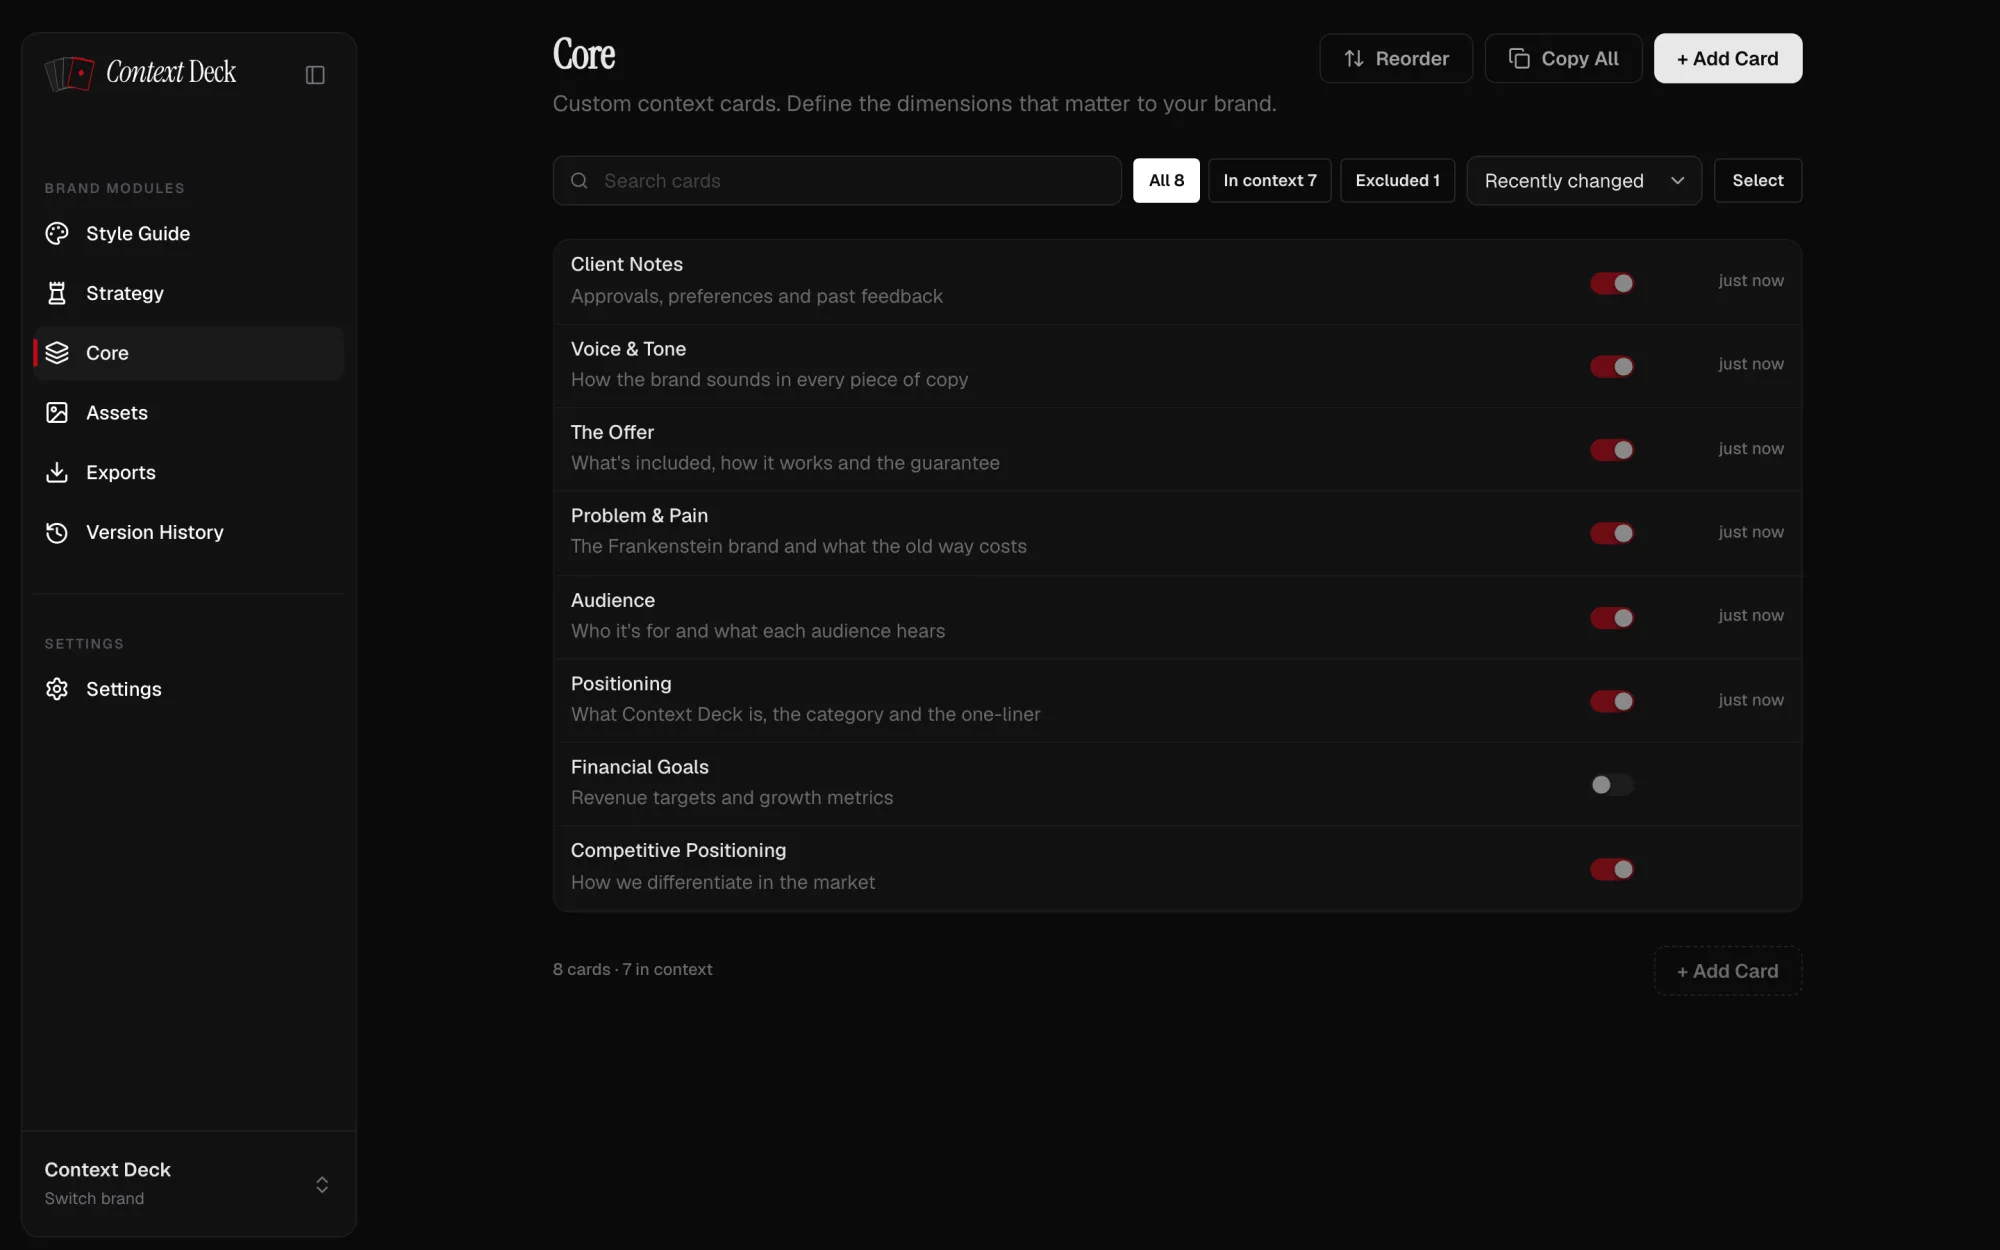Collapse the sidebar with the panel icon
Viewport: 2000px width, 1250px height.
pyautogui.click(x=315, y=75)
